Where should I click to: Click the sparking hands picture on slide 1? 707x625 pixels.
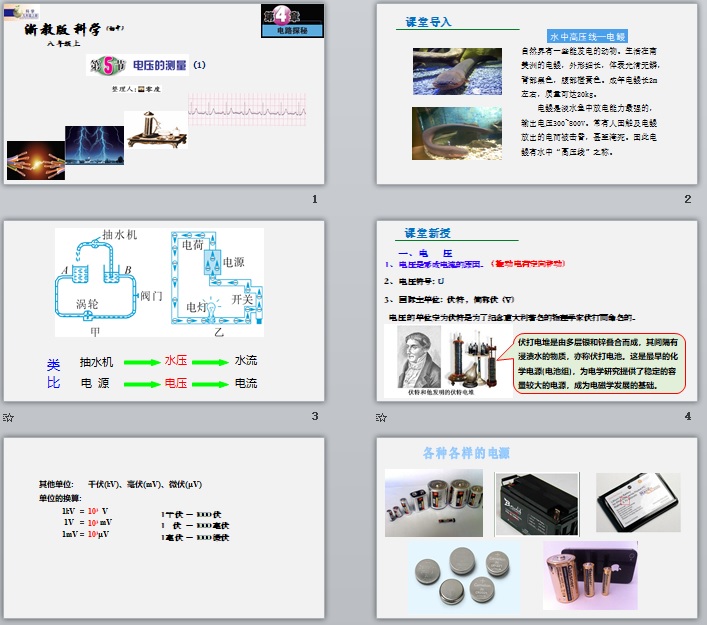36,160
